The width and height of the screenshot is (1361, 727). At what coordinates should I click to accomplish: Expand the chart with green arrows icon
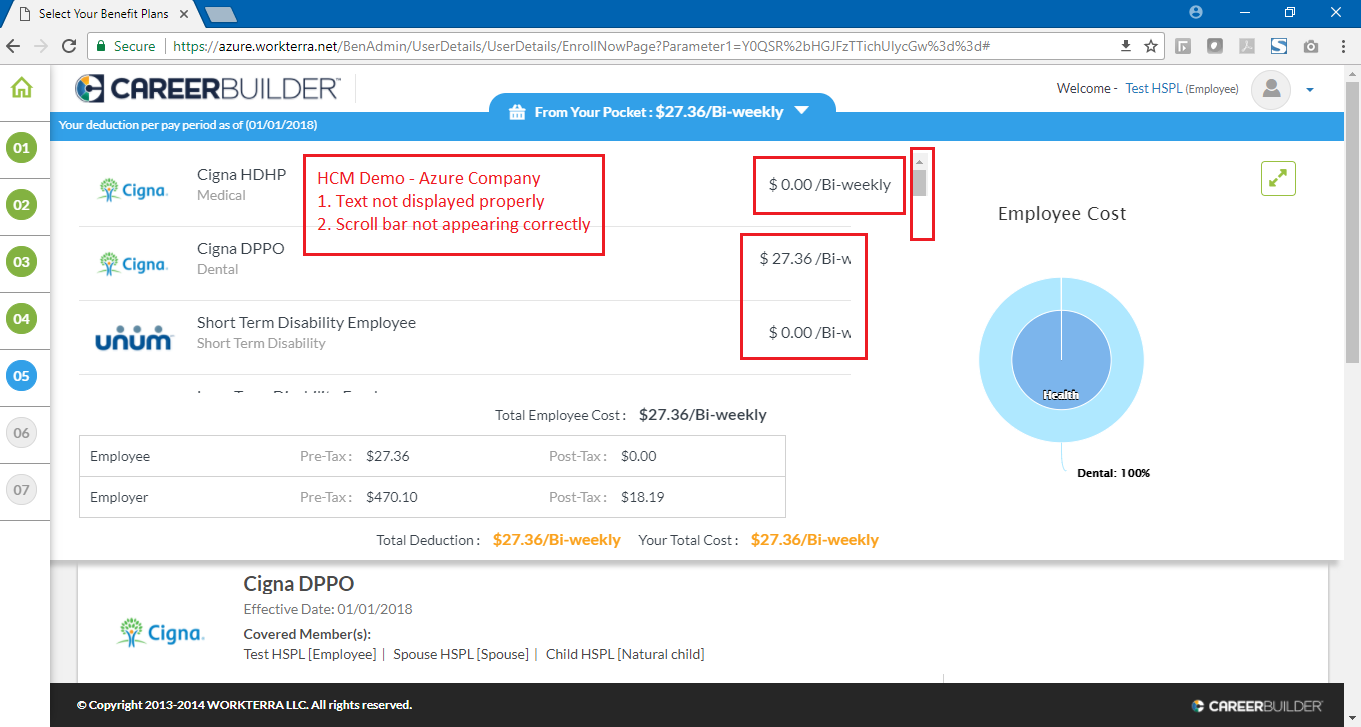pyautogui.click(x=1278, y=178)
